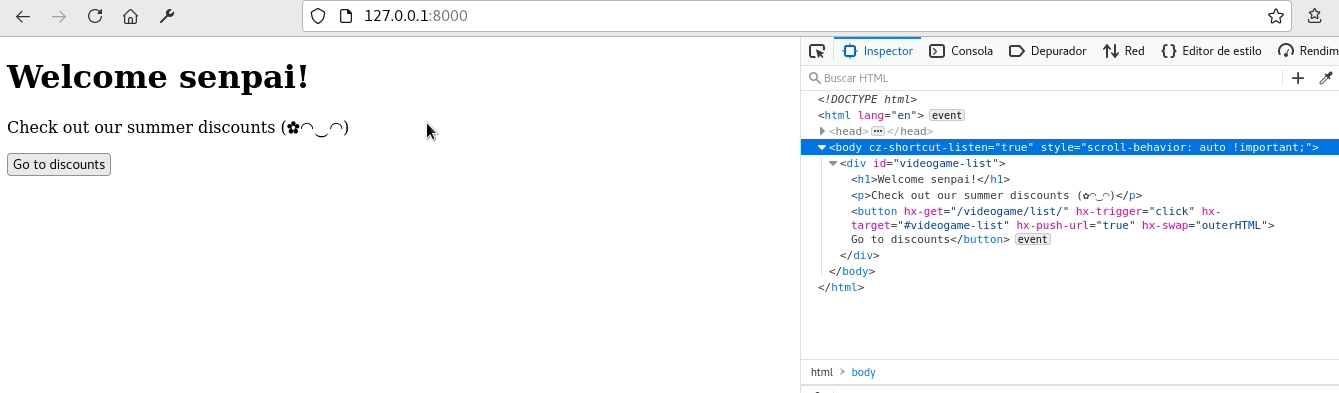This screenshot has width=1339, height=393.
Task: Open the Rendimiento tab
Action: point(1308,51)
